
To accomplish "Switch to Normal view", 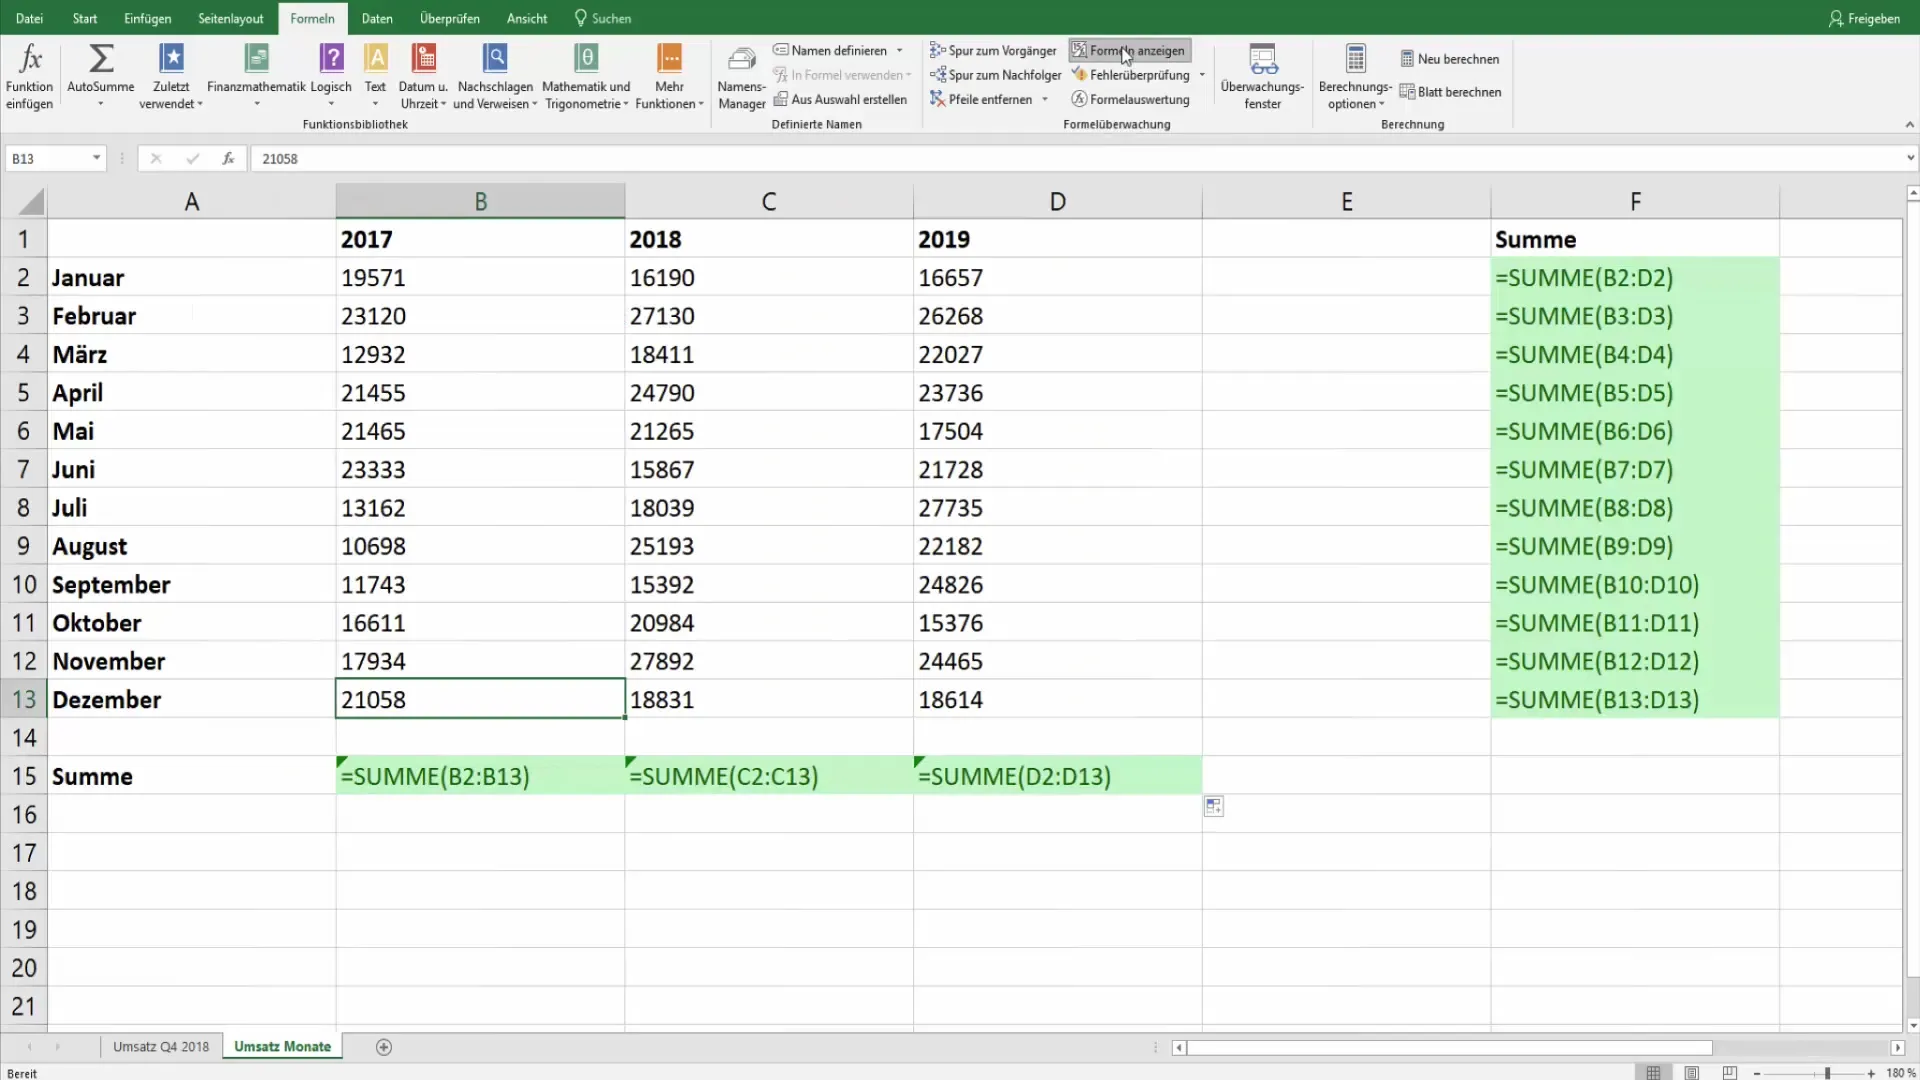I will [1654, 1073].
